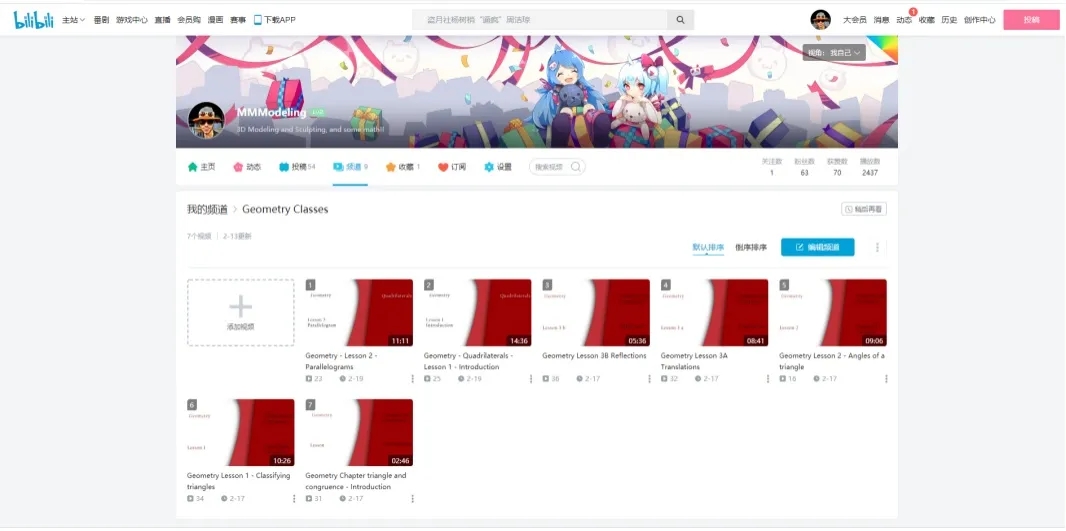The width and height of the screenshot is (1066, 531).
Task: Open the Lesson 2 Parallelograms video thumbnail
Action: pos(359,313)
